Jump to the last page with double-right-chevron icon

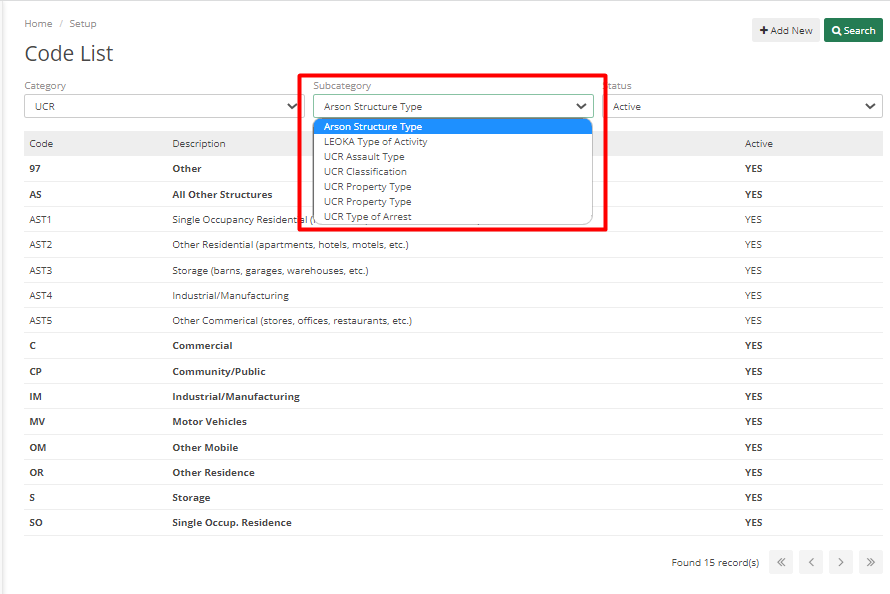tap(869, 562)
